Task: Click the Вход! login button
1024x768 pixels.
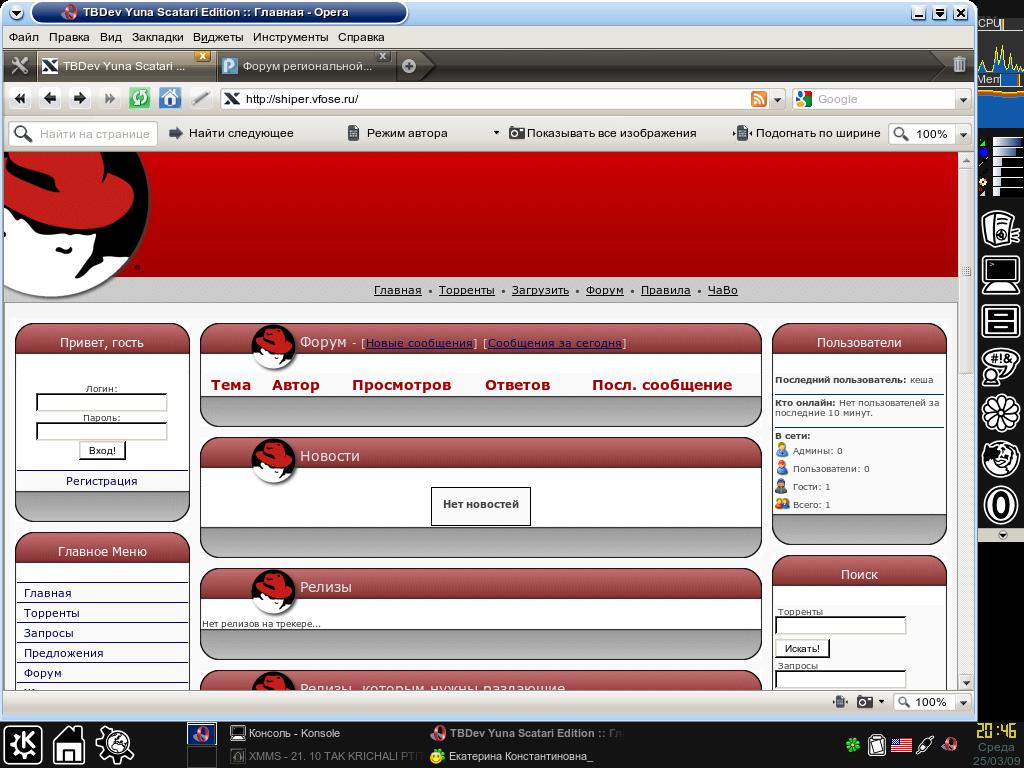Action: (x=102, y=451)
